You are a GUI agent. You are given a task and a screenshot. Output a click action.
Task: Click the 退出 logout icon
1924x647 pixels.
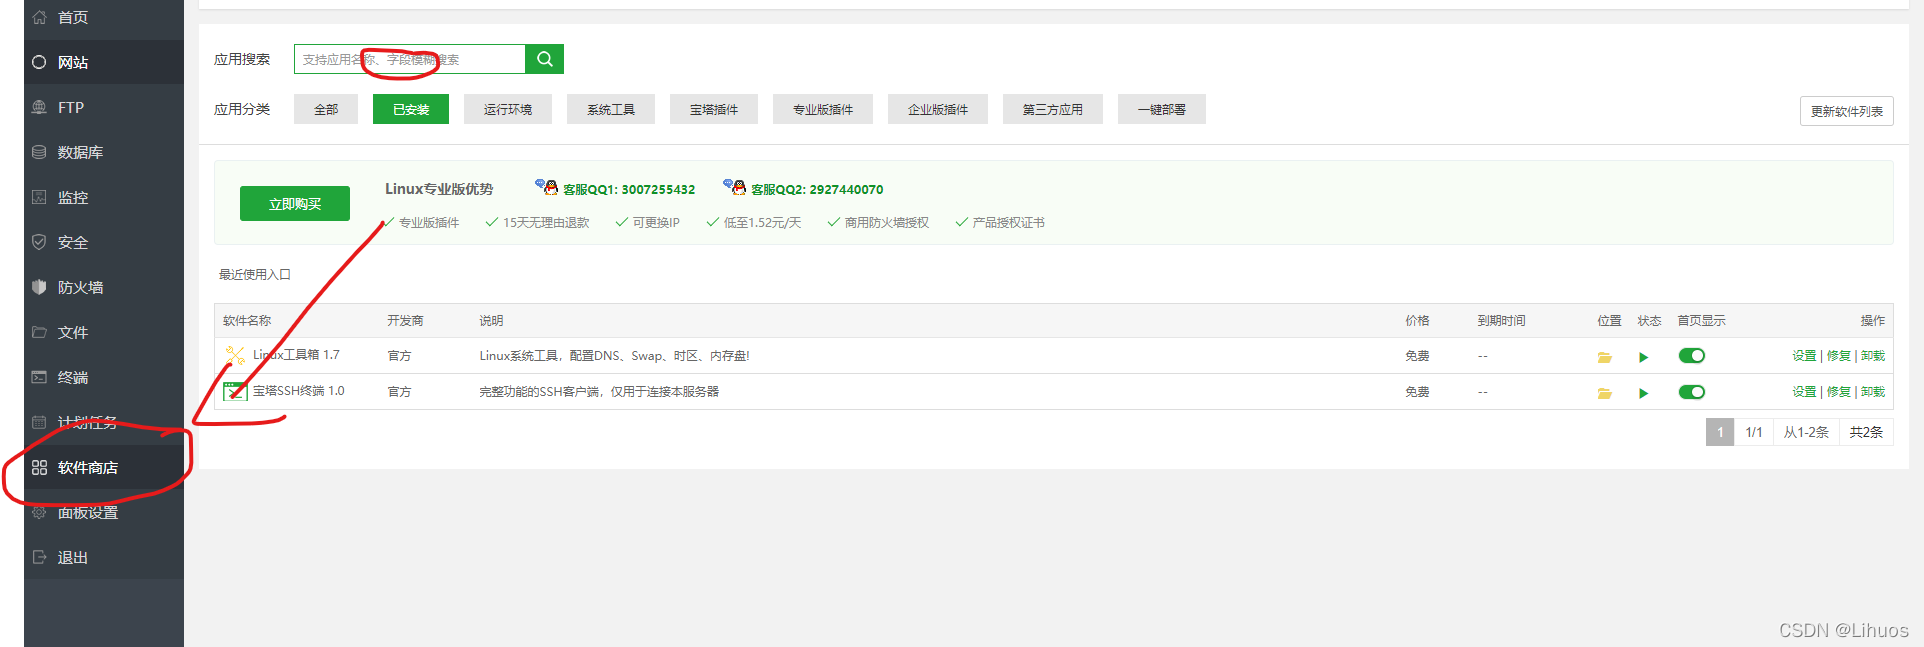[39, 557]
